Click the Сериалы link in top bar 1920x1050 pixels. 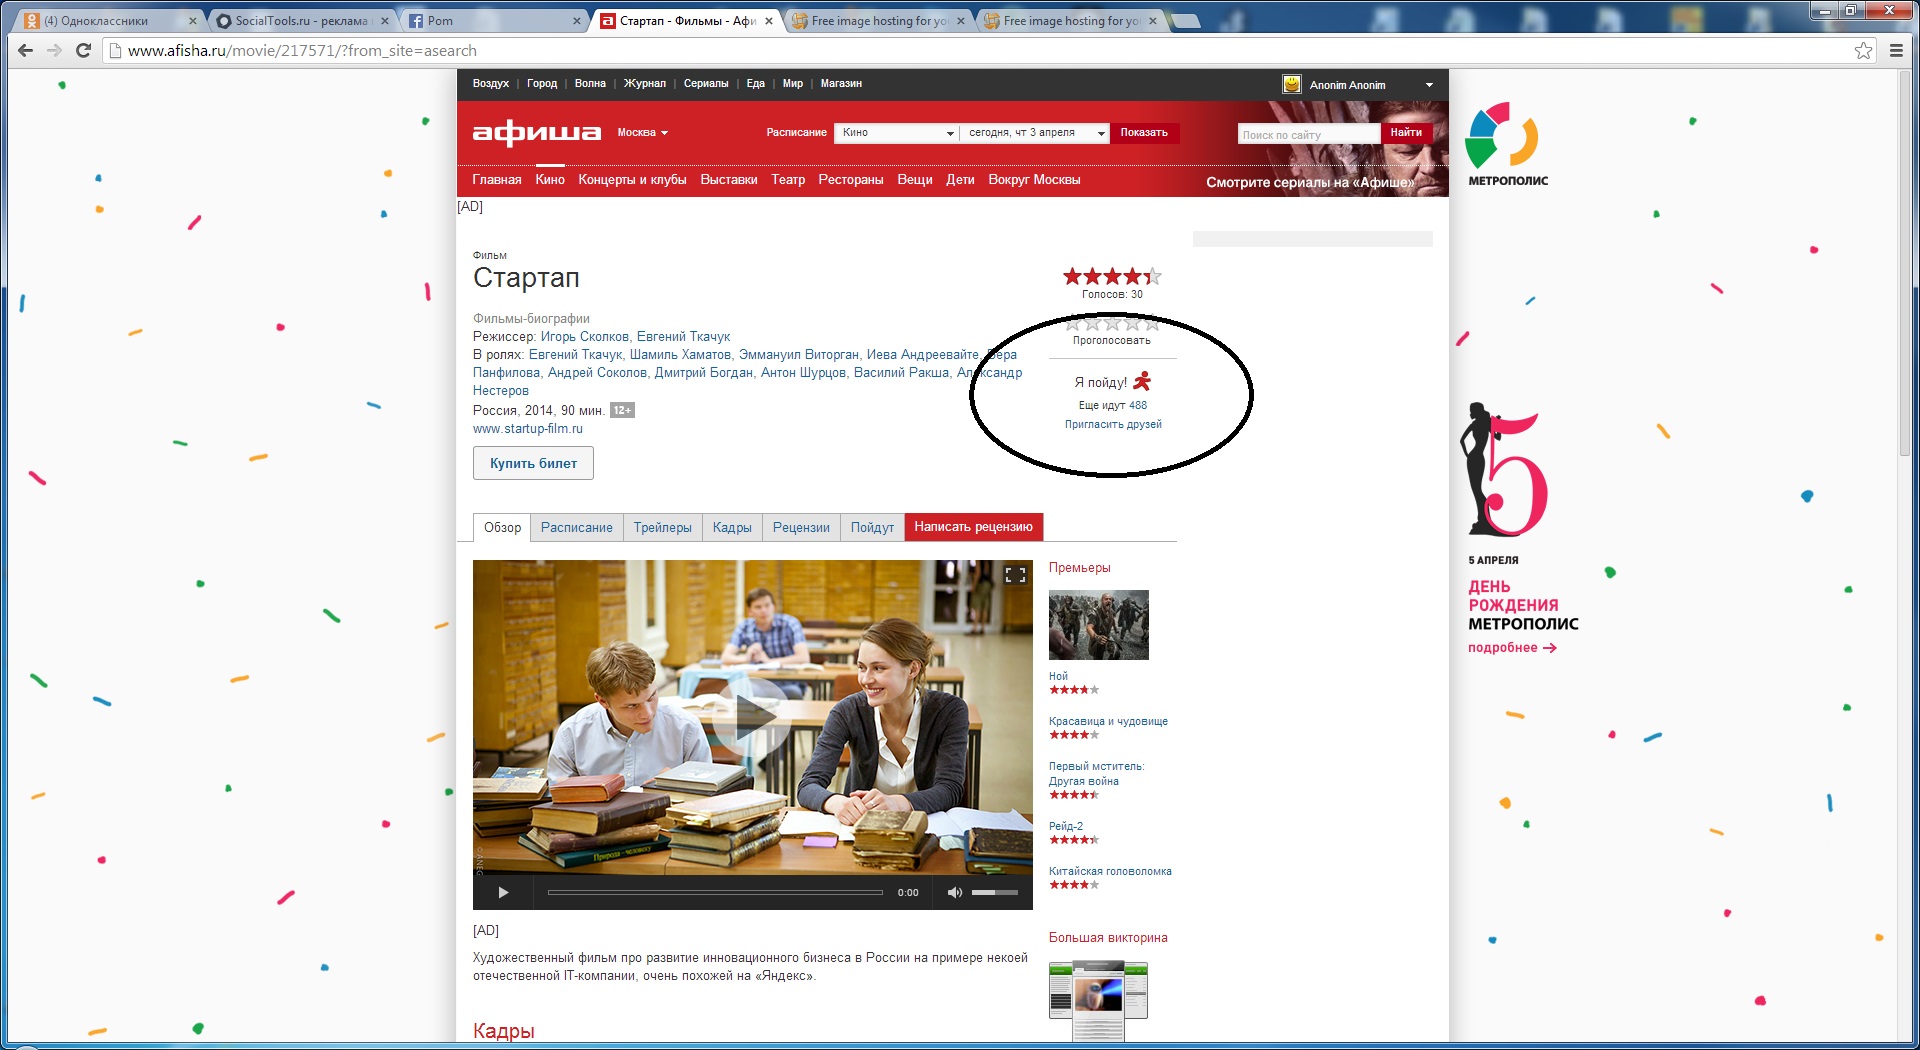coord(706,84)
